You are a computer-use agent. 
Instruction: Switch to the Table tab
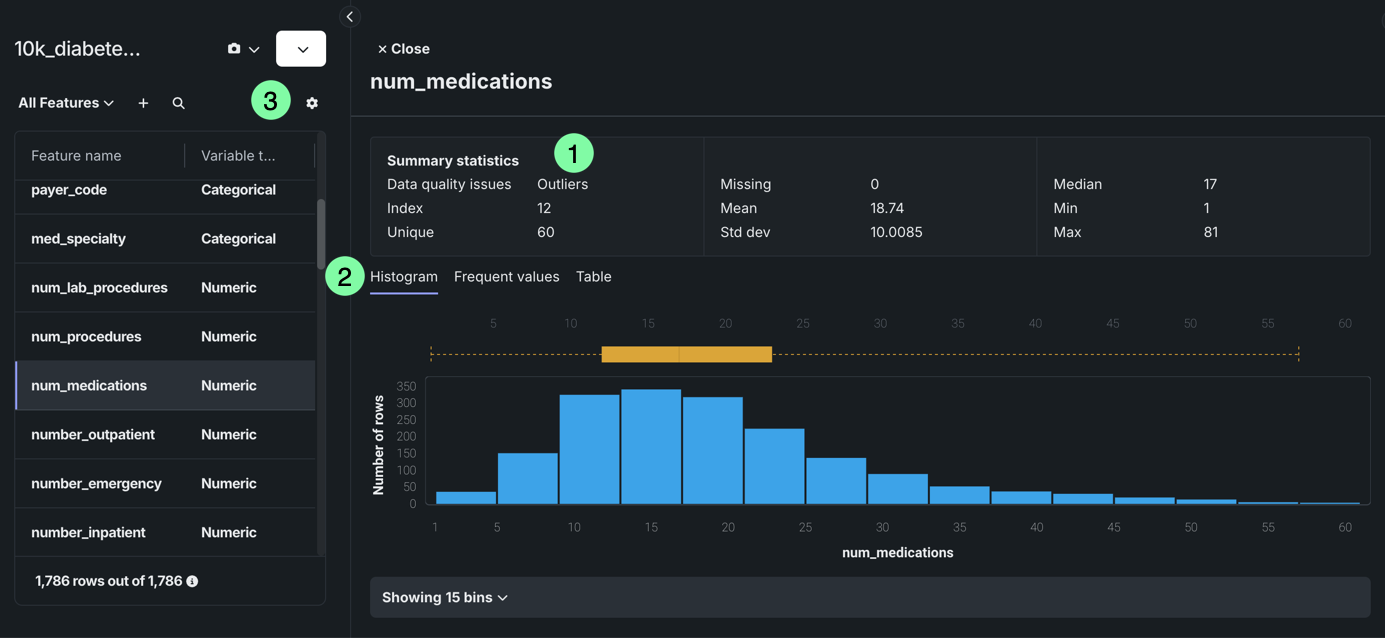[x=593, y=277]
